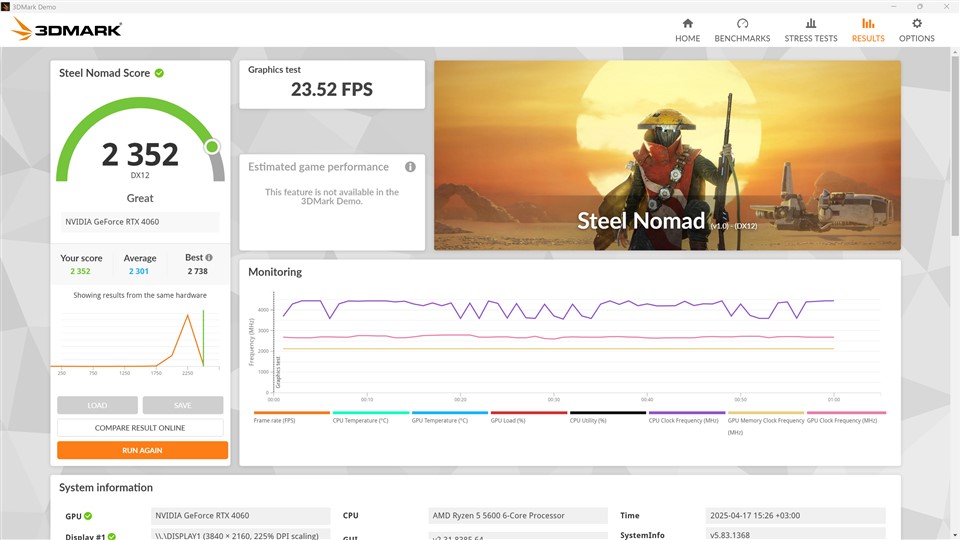Click Compare Result Online
This screenshot has height=540, width=960.
tap(142, 428)
